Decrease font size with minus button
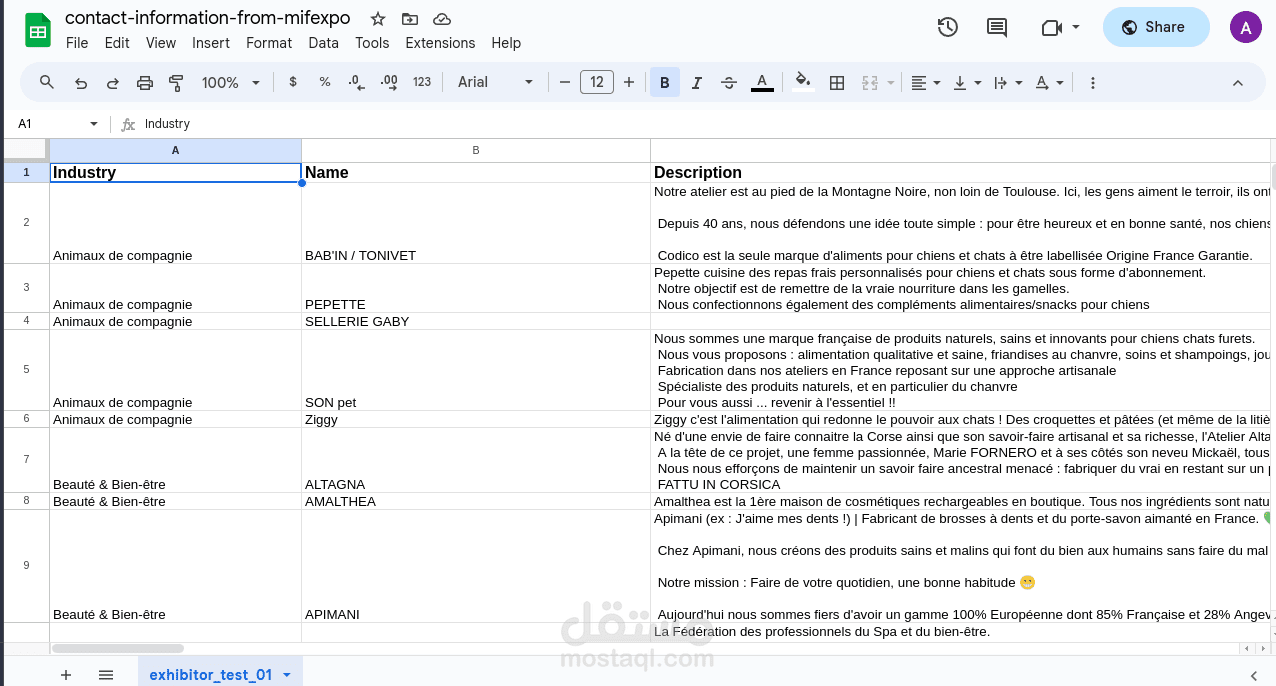Viewport: 1276px width, 686px height. [x=565, y=82]
